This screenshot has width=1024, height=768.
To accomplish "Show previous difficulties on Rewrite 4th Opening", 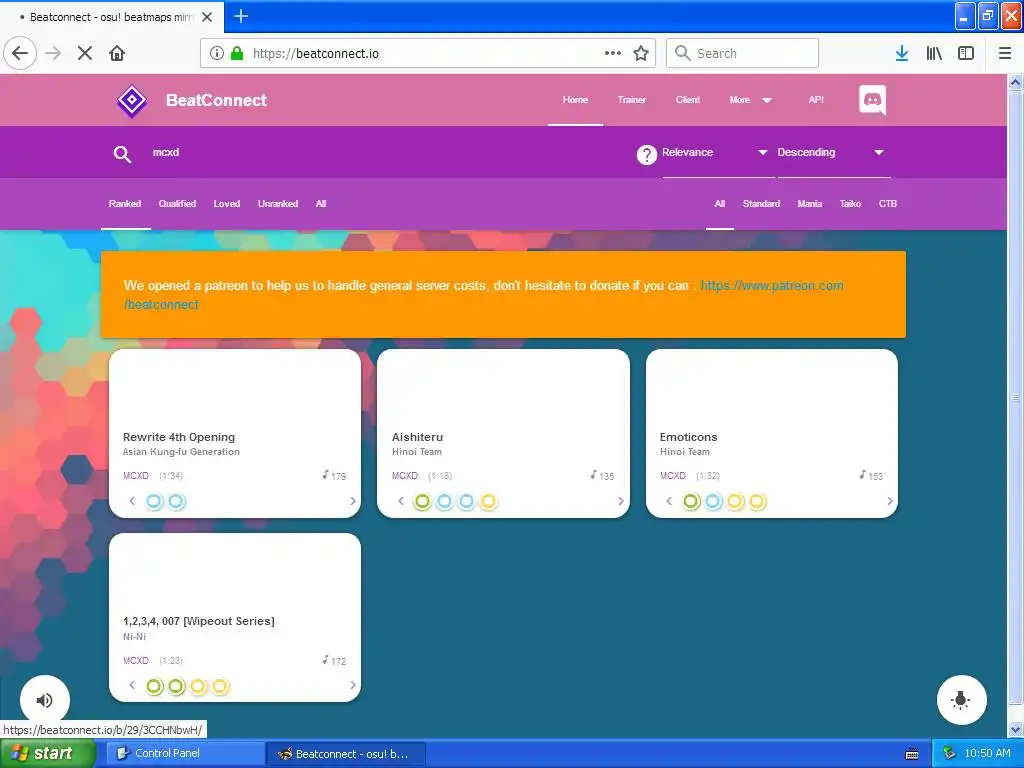I will coord(132,501).
